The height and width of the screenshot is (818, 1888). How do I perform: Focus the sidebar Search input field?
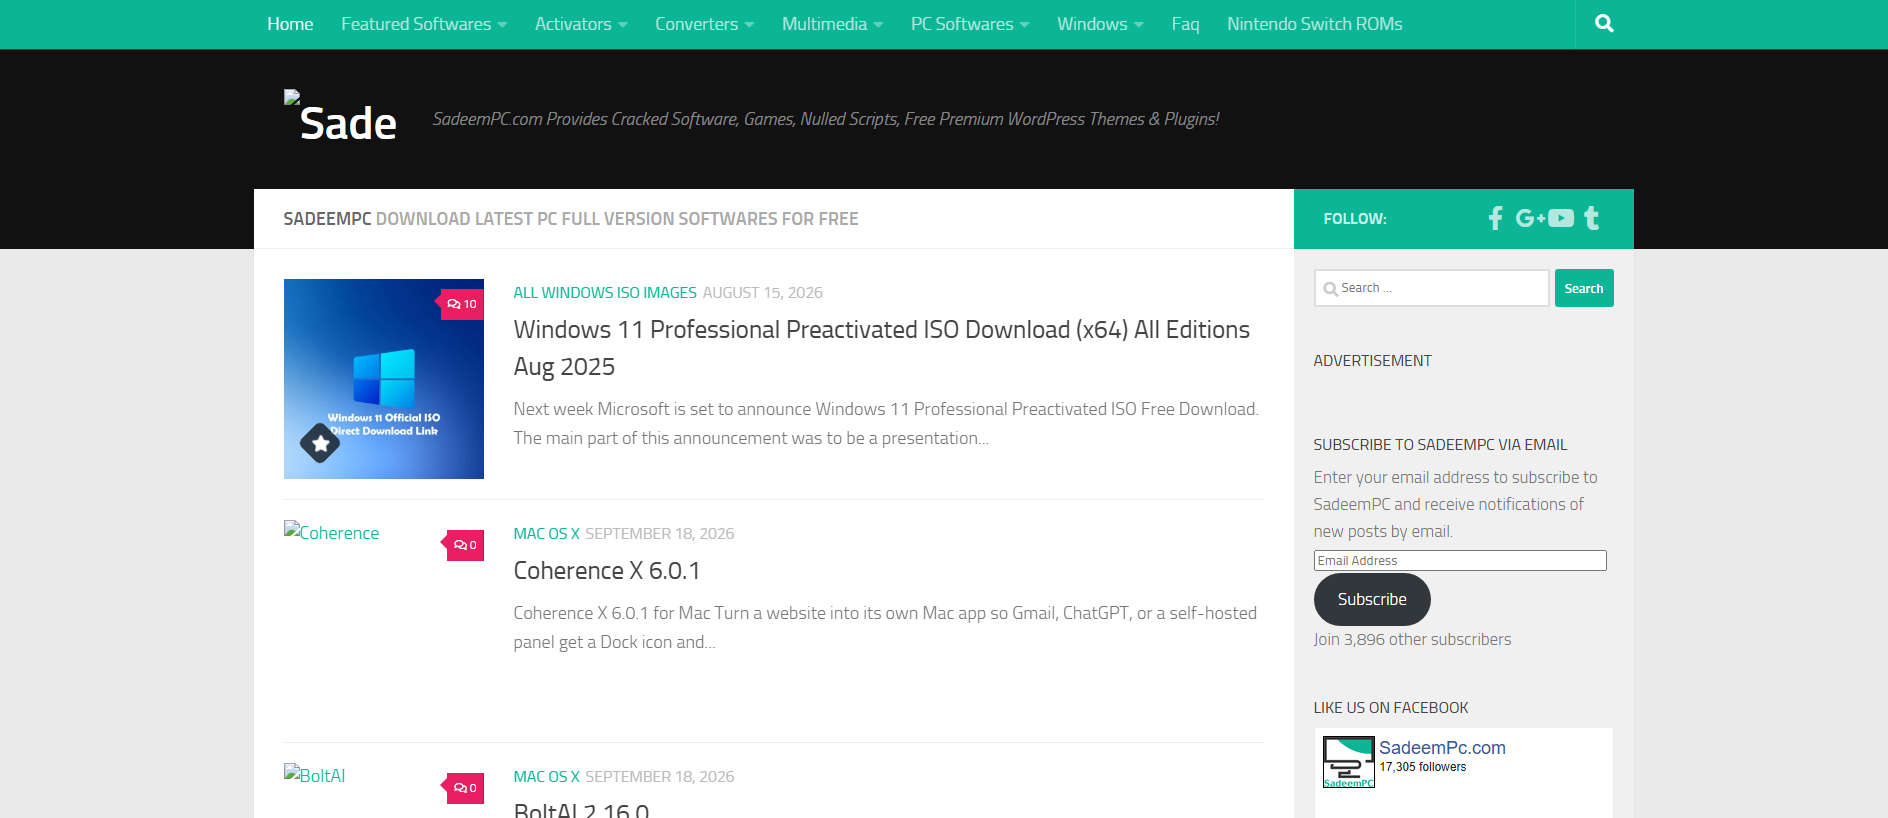(x=1431, y=288)
